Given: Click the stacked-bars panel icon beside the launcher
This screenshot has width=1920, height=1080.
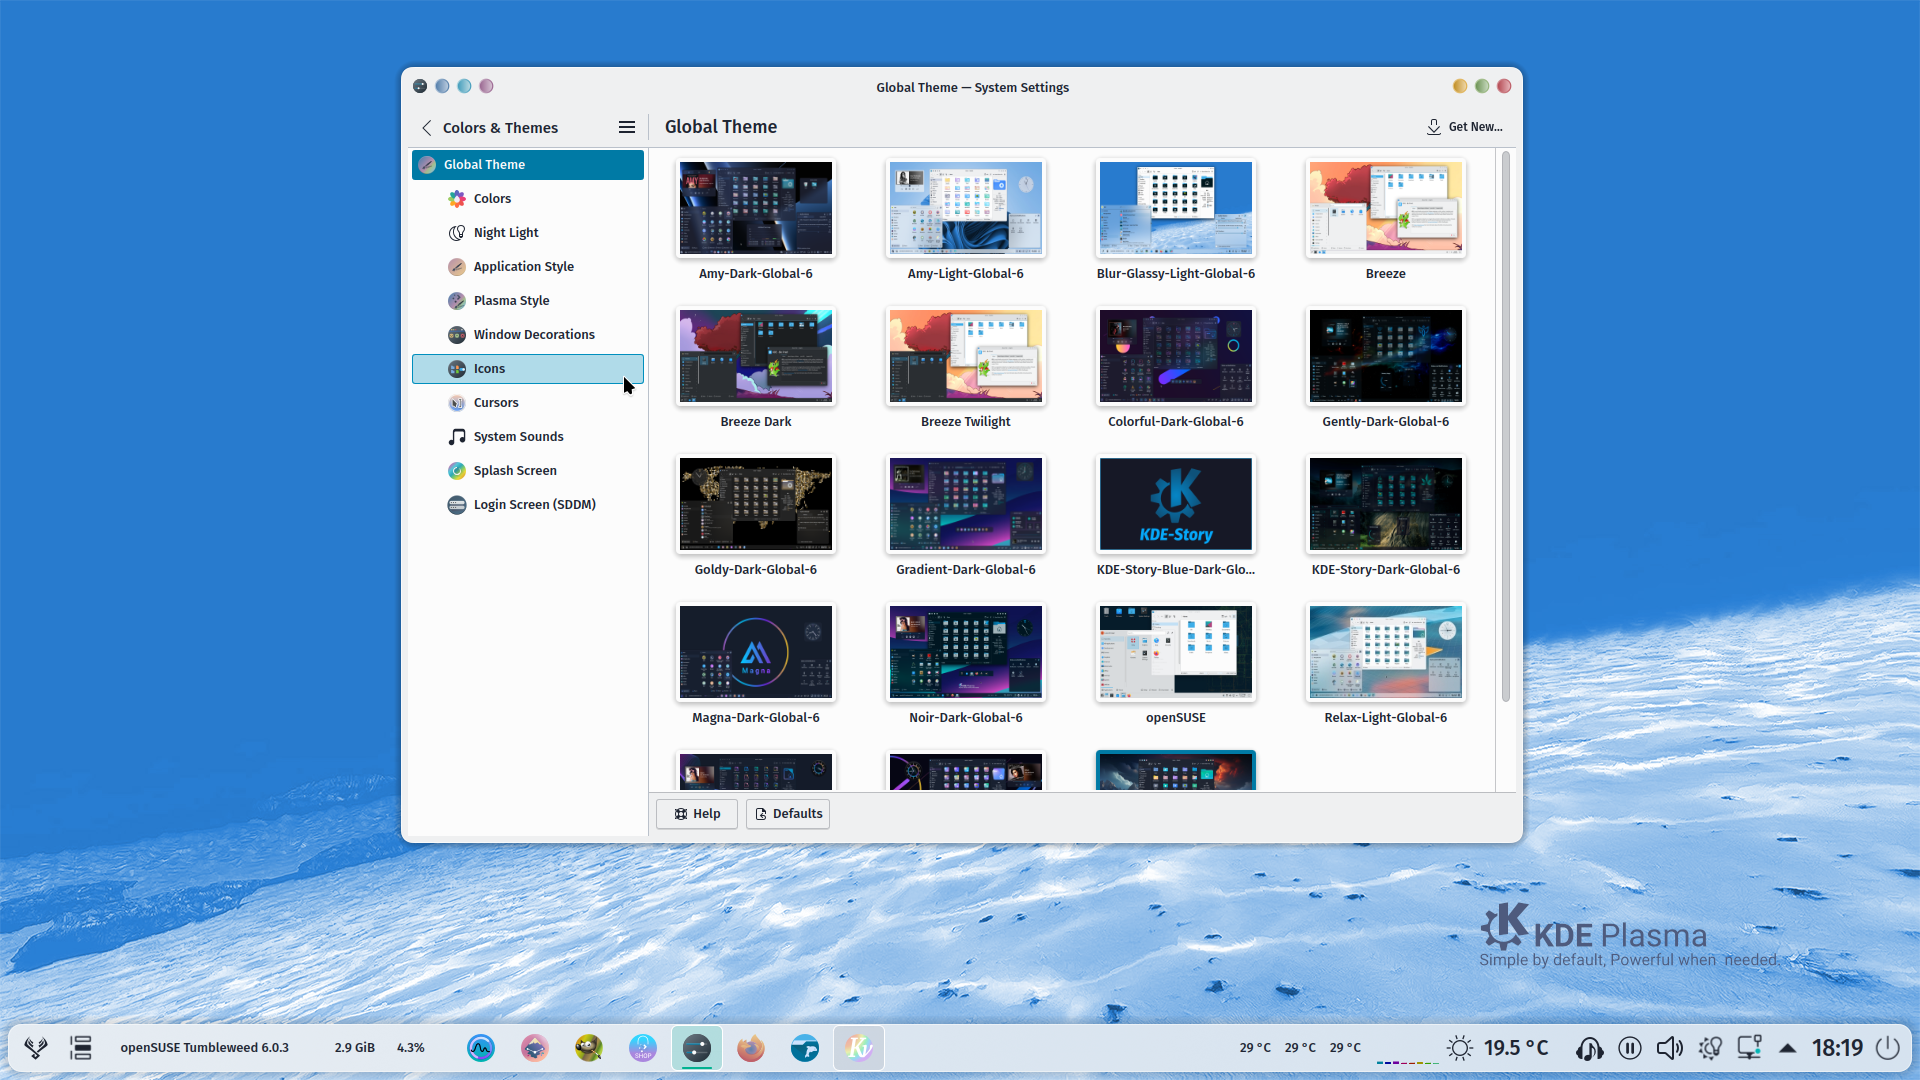Looking at the screenshot, I should coord(81,1048).
